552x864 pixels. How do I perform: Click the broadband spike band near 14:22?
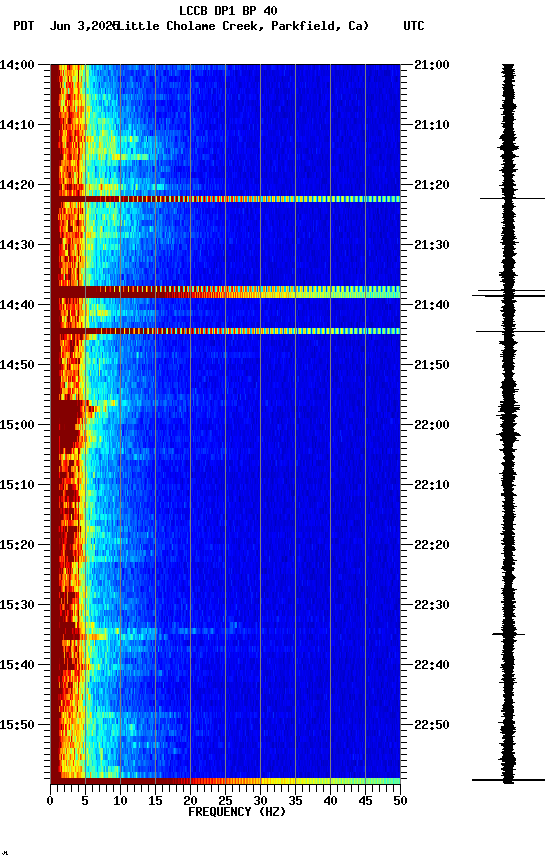point(225,199)
